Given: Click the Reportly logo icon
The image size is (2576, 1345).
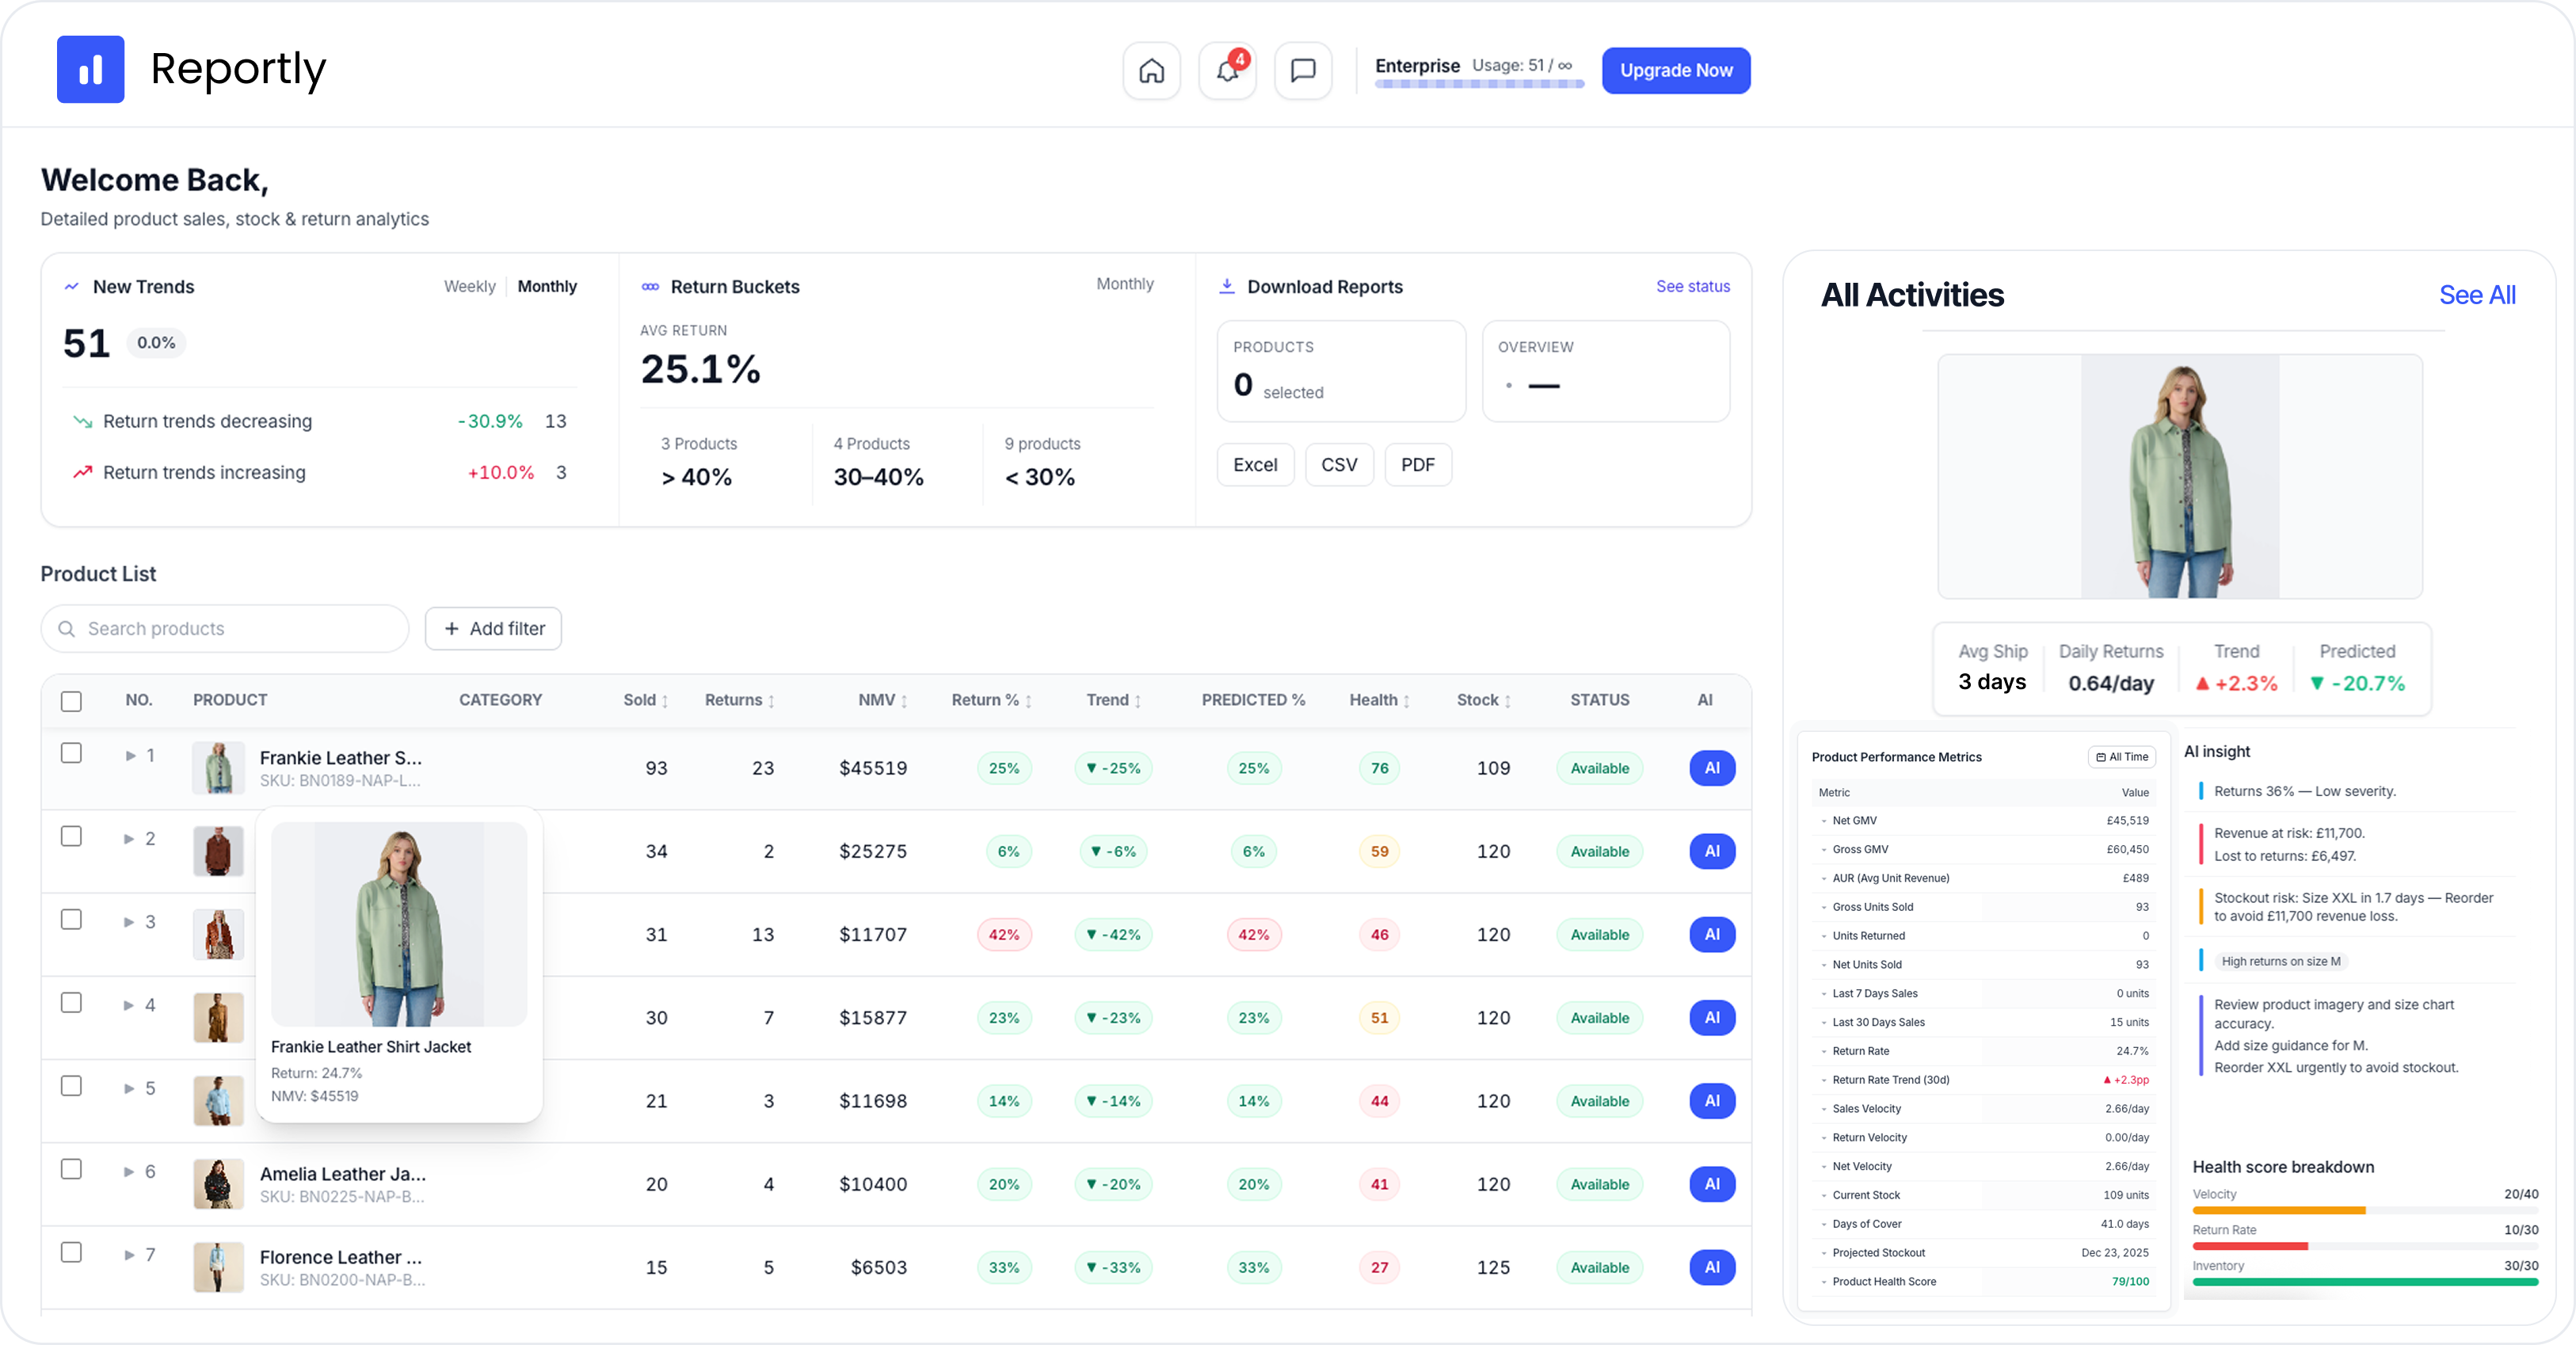Looking at the screenshot, I should [90, 69].
